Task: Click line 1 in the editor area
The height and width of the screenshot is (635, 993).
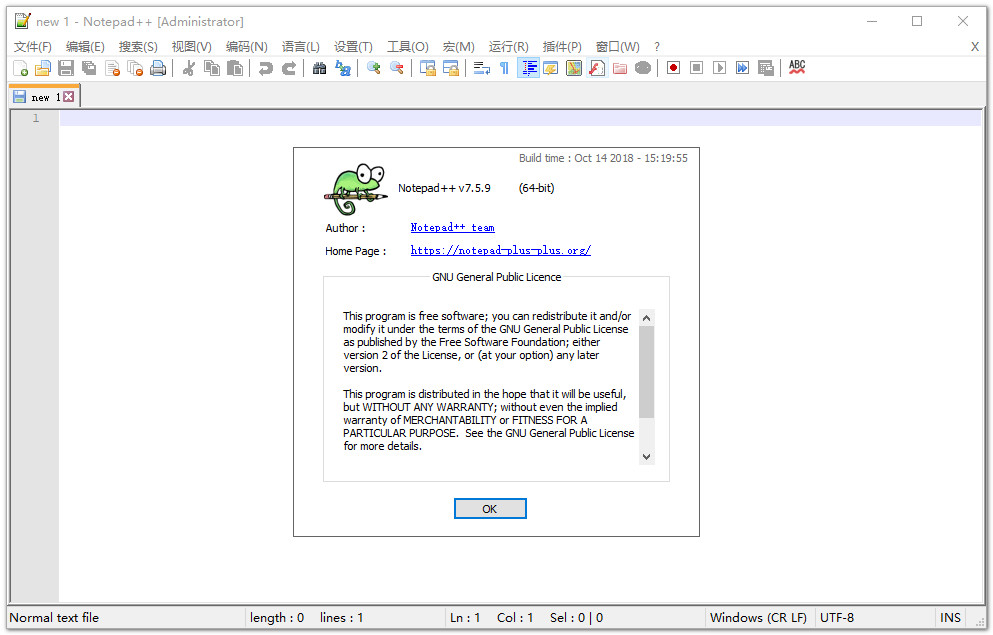Action: coord(520,118)
